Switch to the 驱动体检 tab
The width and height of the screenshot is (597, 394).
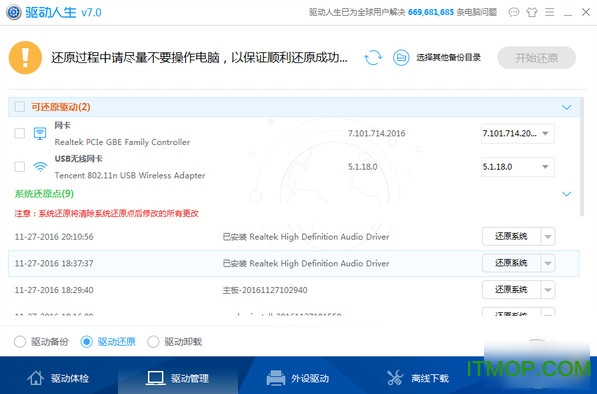coord(58,378)
